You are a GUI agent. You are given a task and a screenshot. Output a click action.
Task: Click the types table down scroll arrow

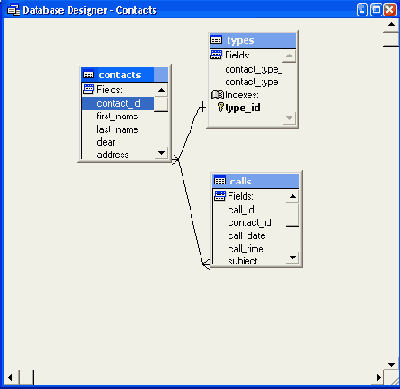pyautogui.click(x=289, y=118)
